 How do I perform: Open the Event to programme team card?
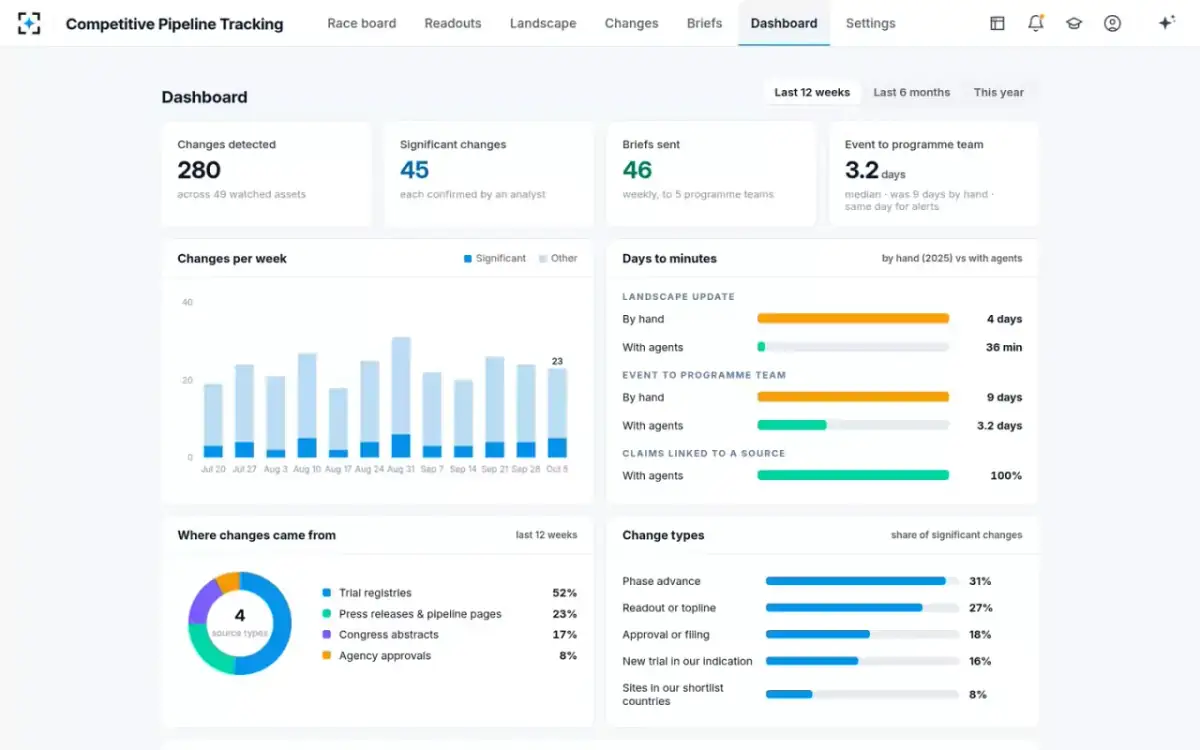(x=934, y=174)
